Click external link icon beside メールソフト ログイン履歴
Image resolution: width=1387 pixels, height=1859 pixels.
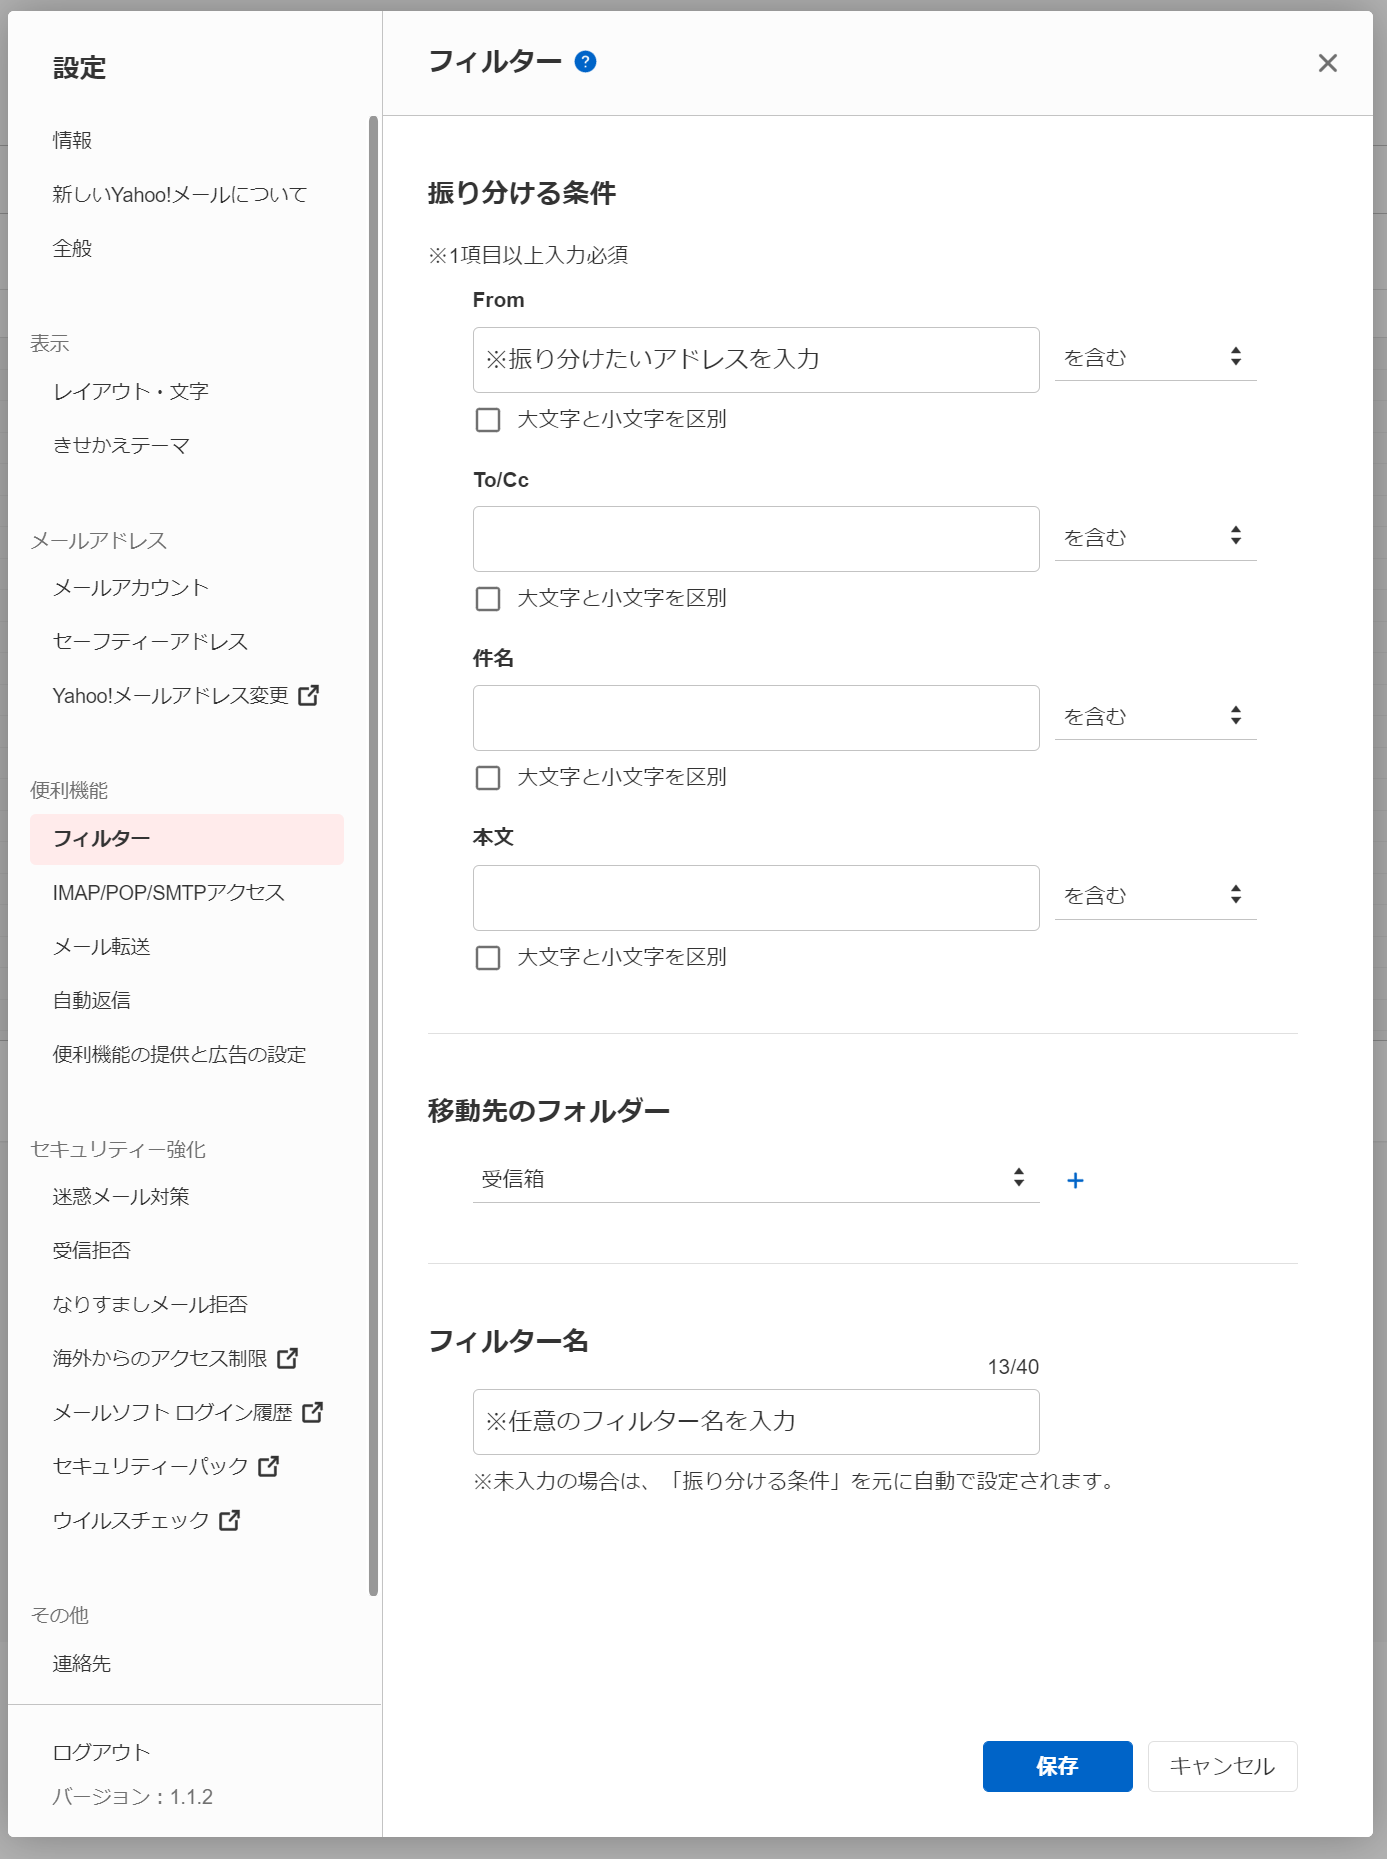point(313,1412)
